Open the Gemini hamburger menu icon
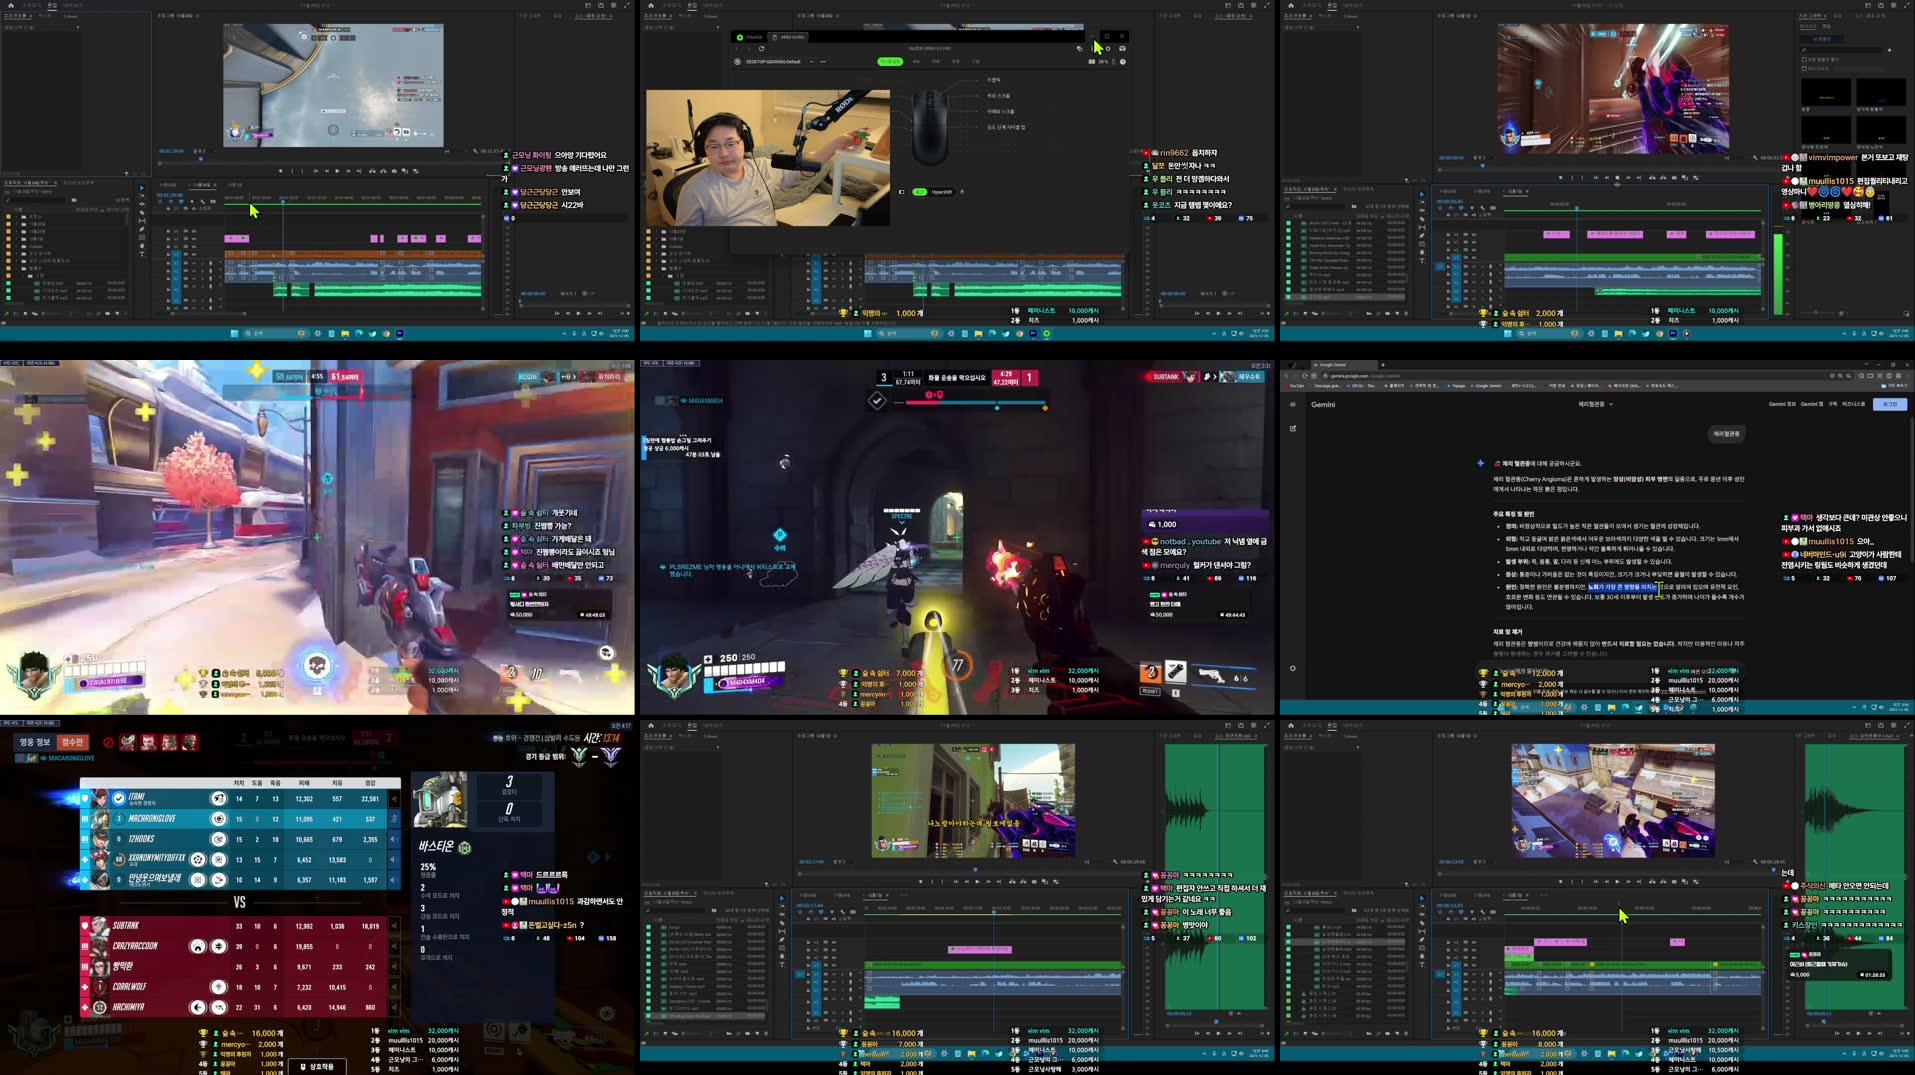This screenshot has width=1915, height=1075. pyautogui.click(x=1293, y=404)
